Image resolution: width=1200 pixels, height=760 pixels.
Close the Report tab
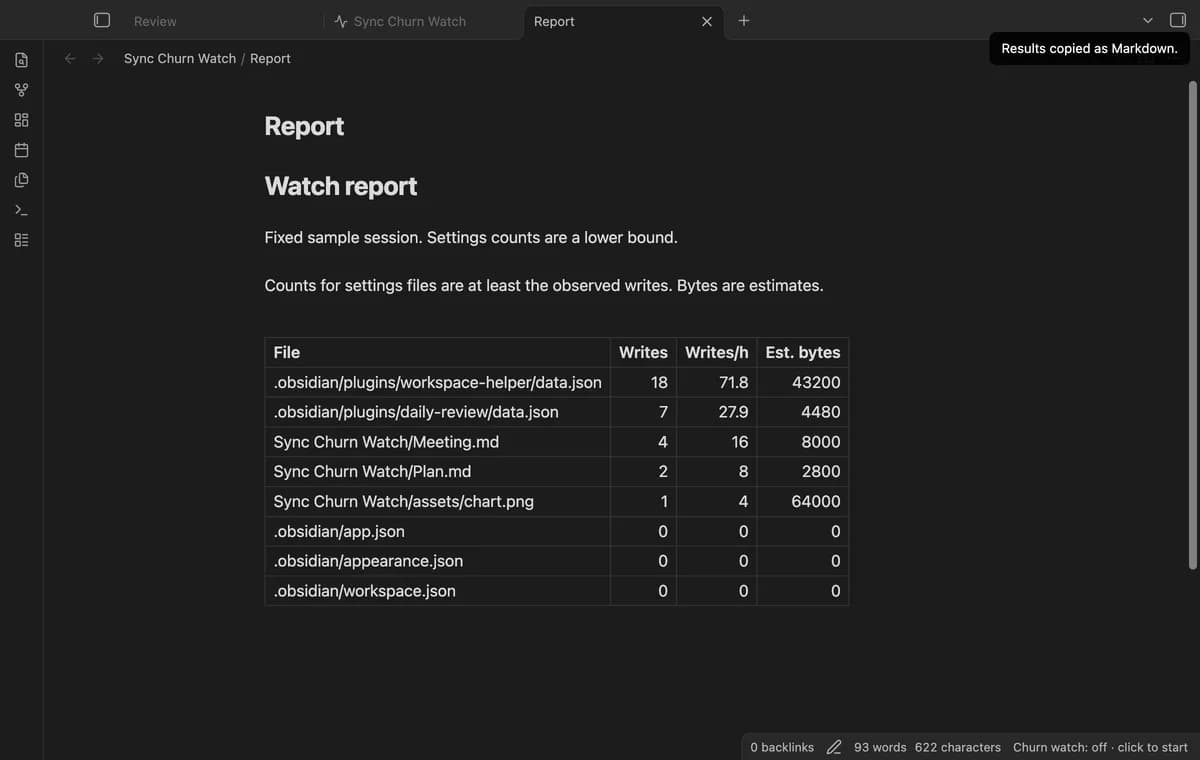[707, 21]
